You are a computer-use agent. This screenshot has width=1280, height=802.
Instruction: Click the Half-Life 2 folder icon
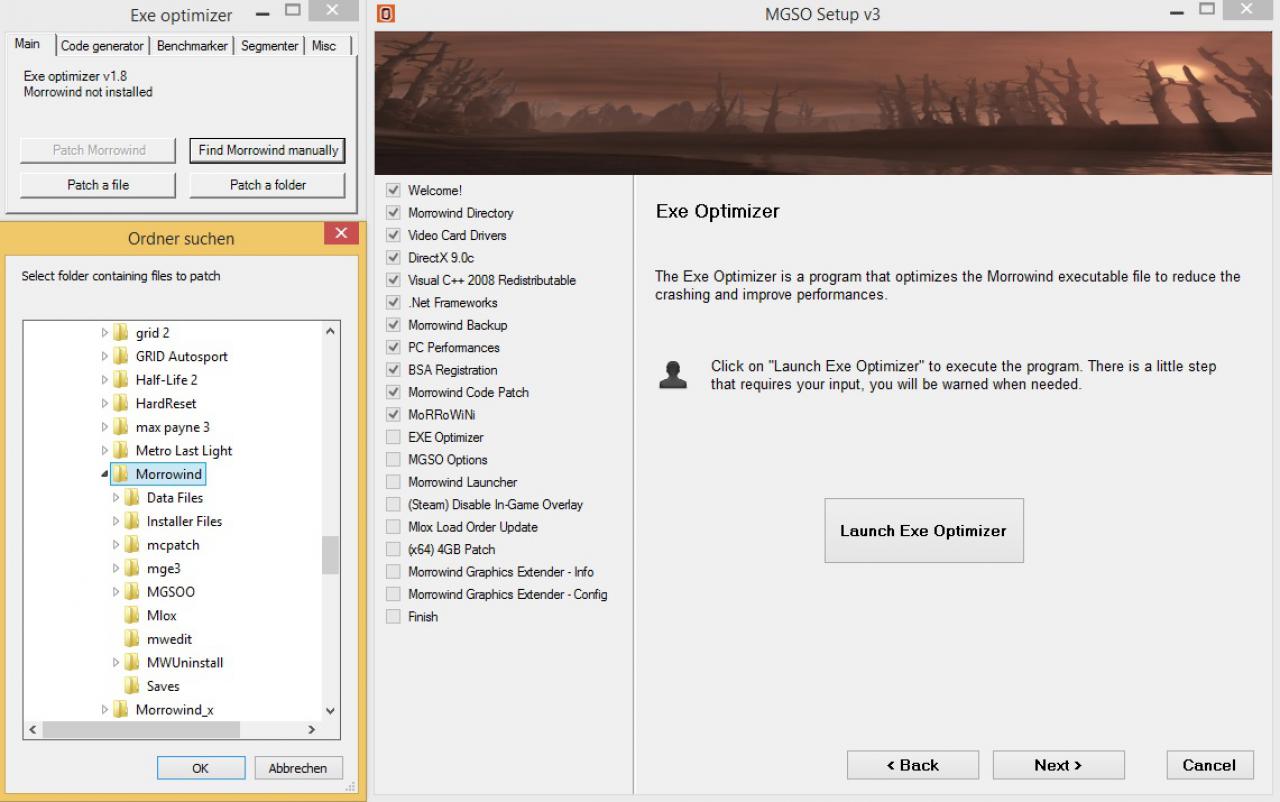(x=121, y=380)
